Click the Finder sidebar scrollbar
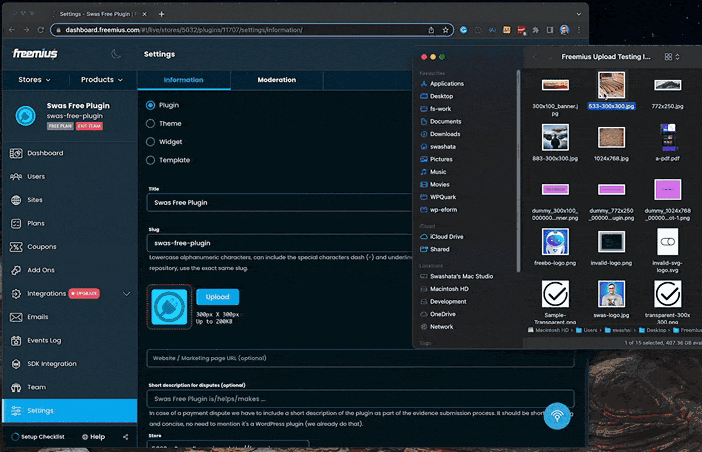 click(518, 170)
